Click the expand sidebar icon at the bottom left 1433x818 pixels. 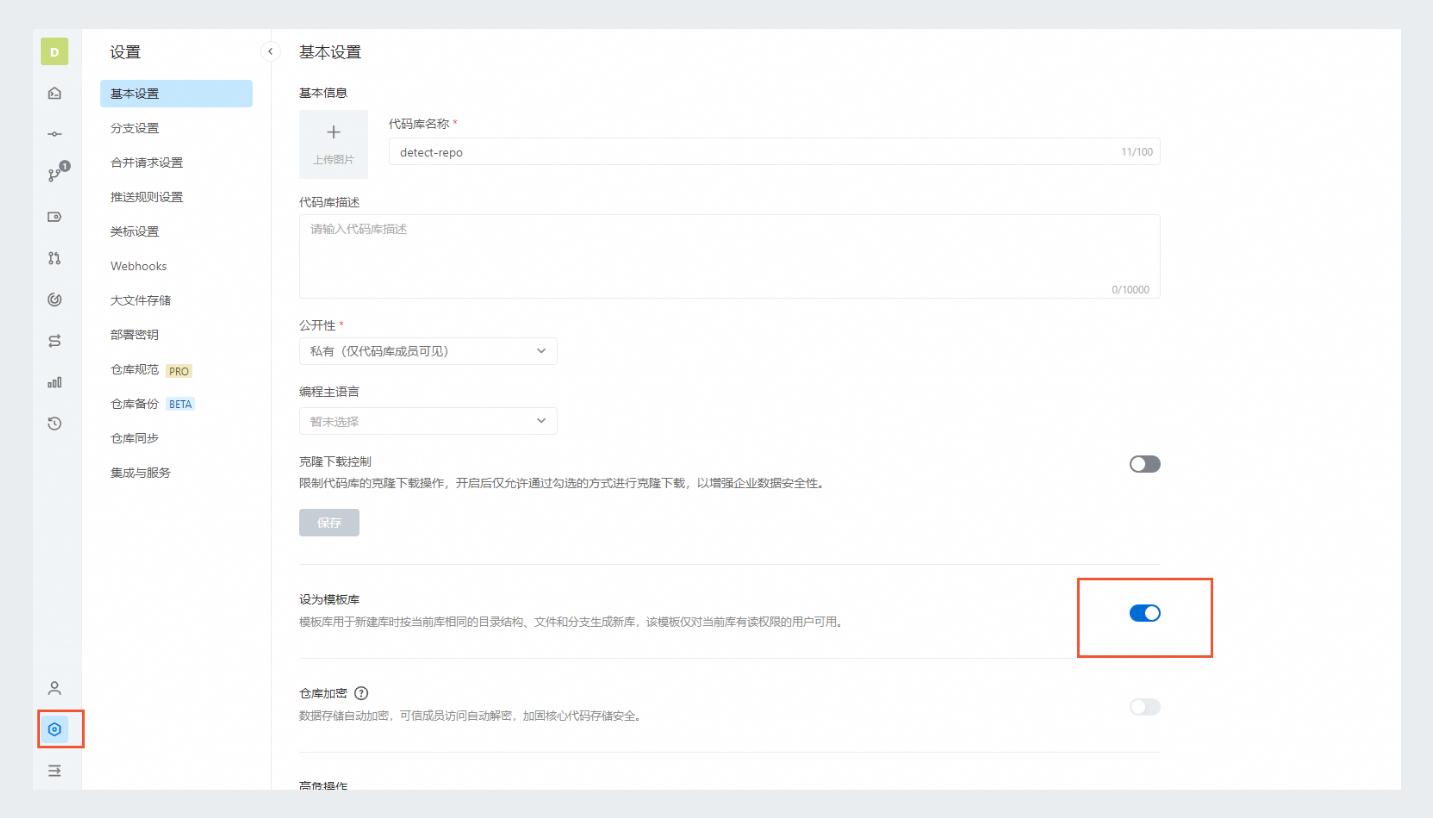[x=55, y=771]
